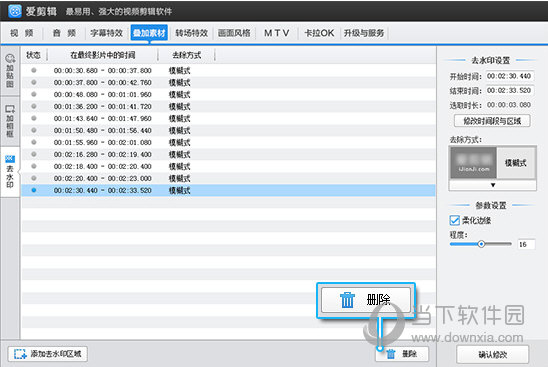
Task: Open the 音频 tab
Action: [64, 33]
